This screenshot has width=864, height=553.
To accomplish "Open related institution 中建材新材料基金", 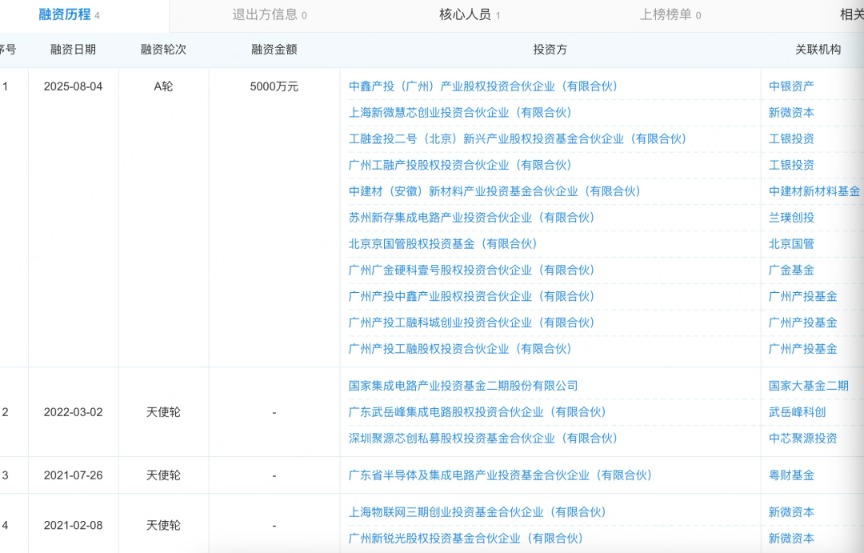I will 814,192.
